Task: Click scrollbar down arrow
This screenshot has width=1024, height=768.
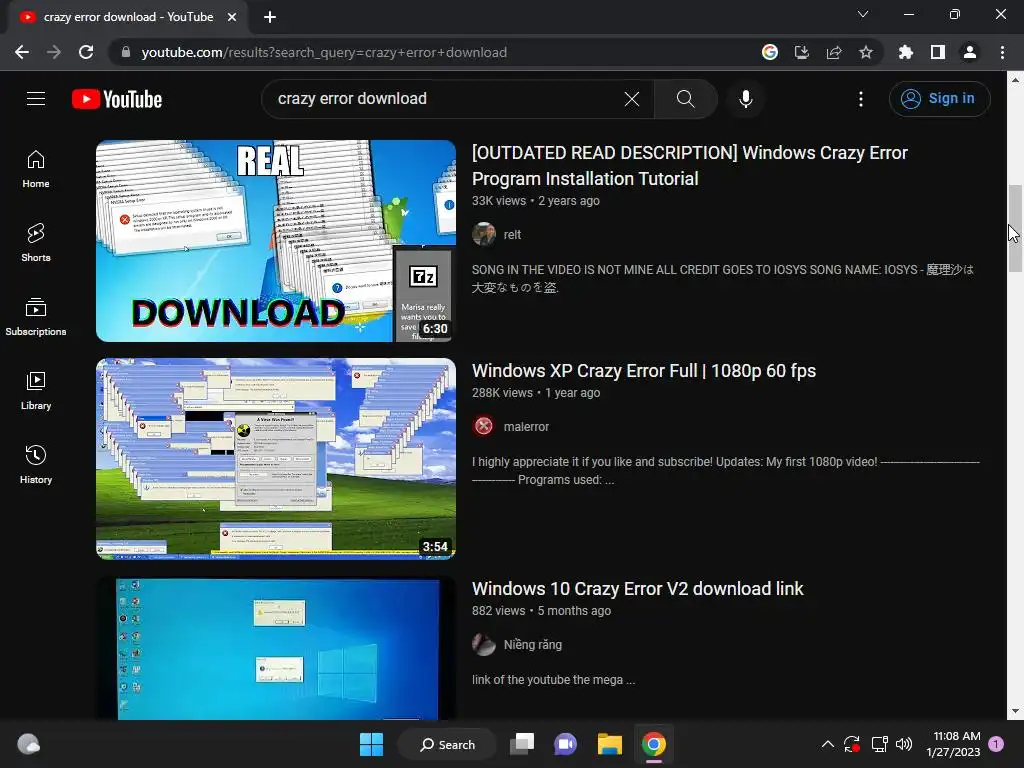Action: pos(1015,711)
